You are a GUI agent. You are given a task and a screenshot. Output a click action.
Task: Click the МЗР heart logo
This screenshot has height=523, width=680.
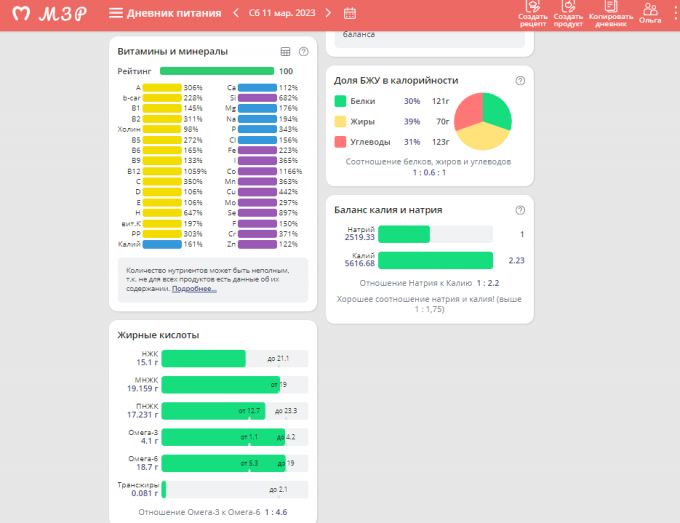(x=21, y=14)
